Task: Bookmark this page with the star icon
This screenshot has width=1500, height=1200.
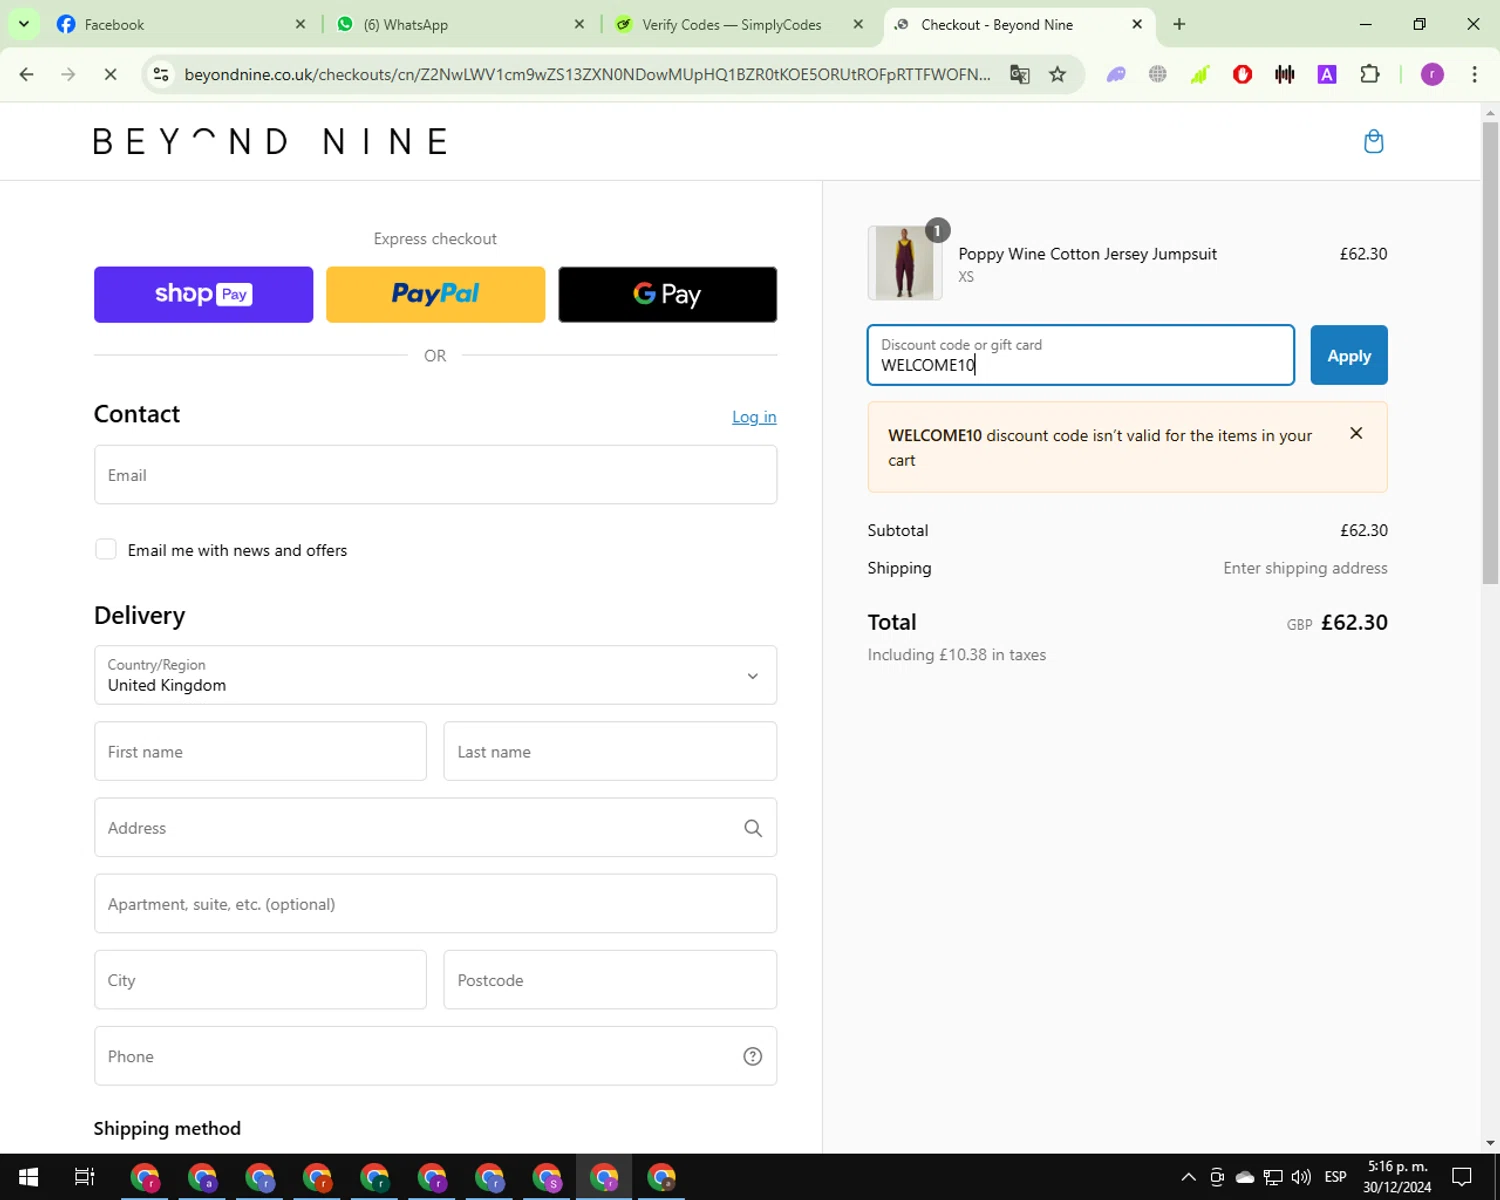Action: [1057, 74]
